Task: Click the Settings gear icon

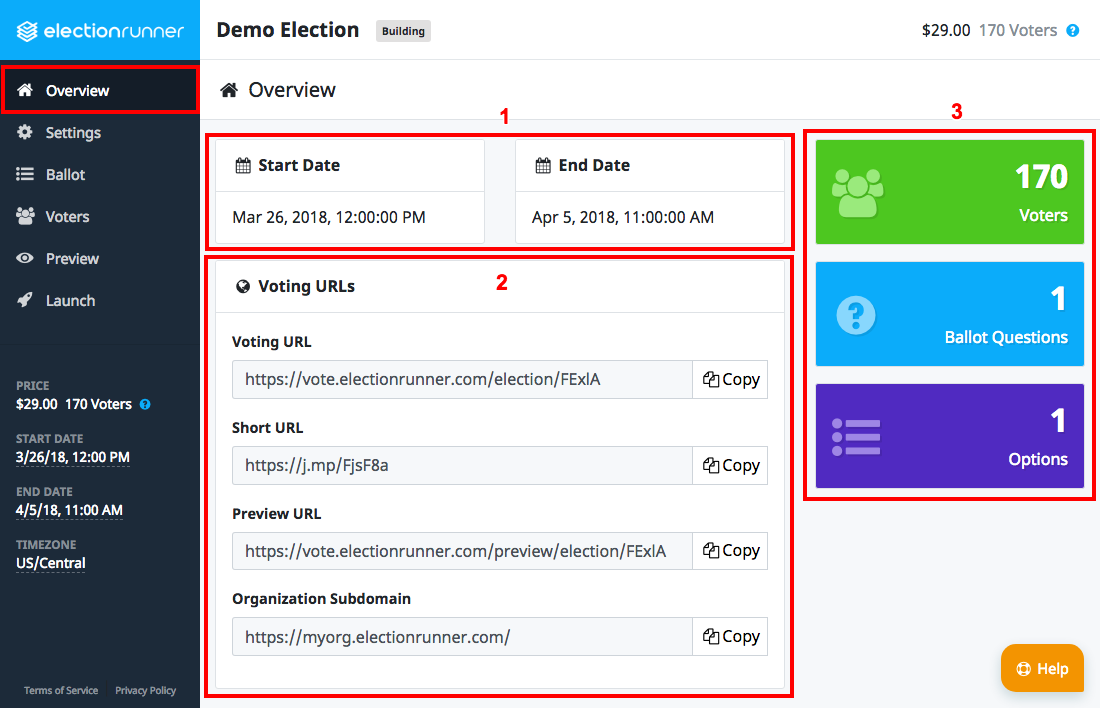Action: [x=25, y=132]
